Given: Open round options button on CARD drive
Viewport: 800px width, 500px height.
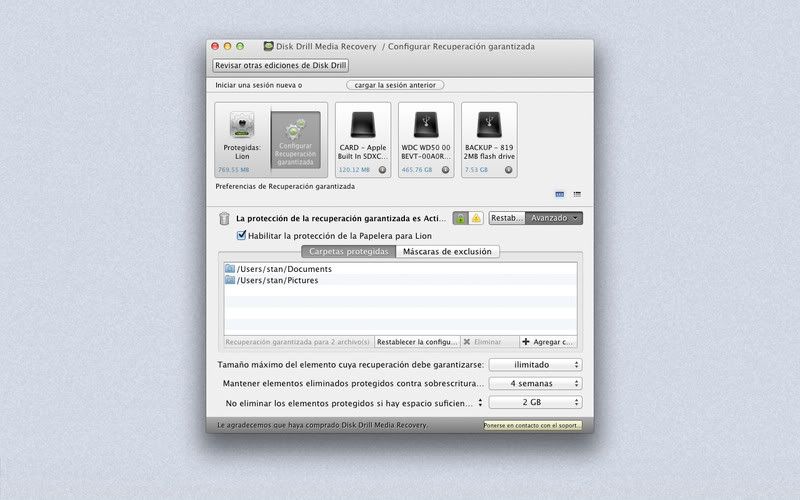Looking at the screenshot, I should [x=382, y=170].
